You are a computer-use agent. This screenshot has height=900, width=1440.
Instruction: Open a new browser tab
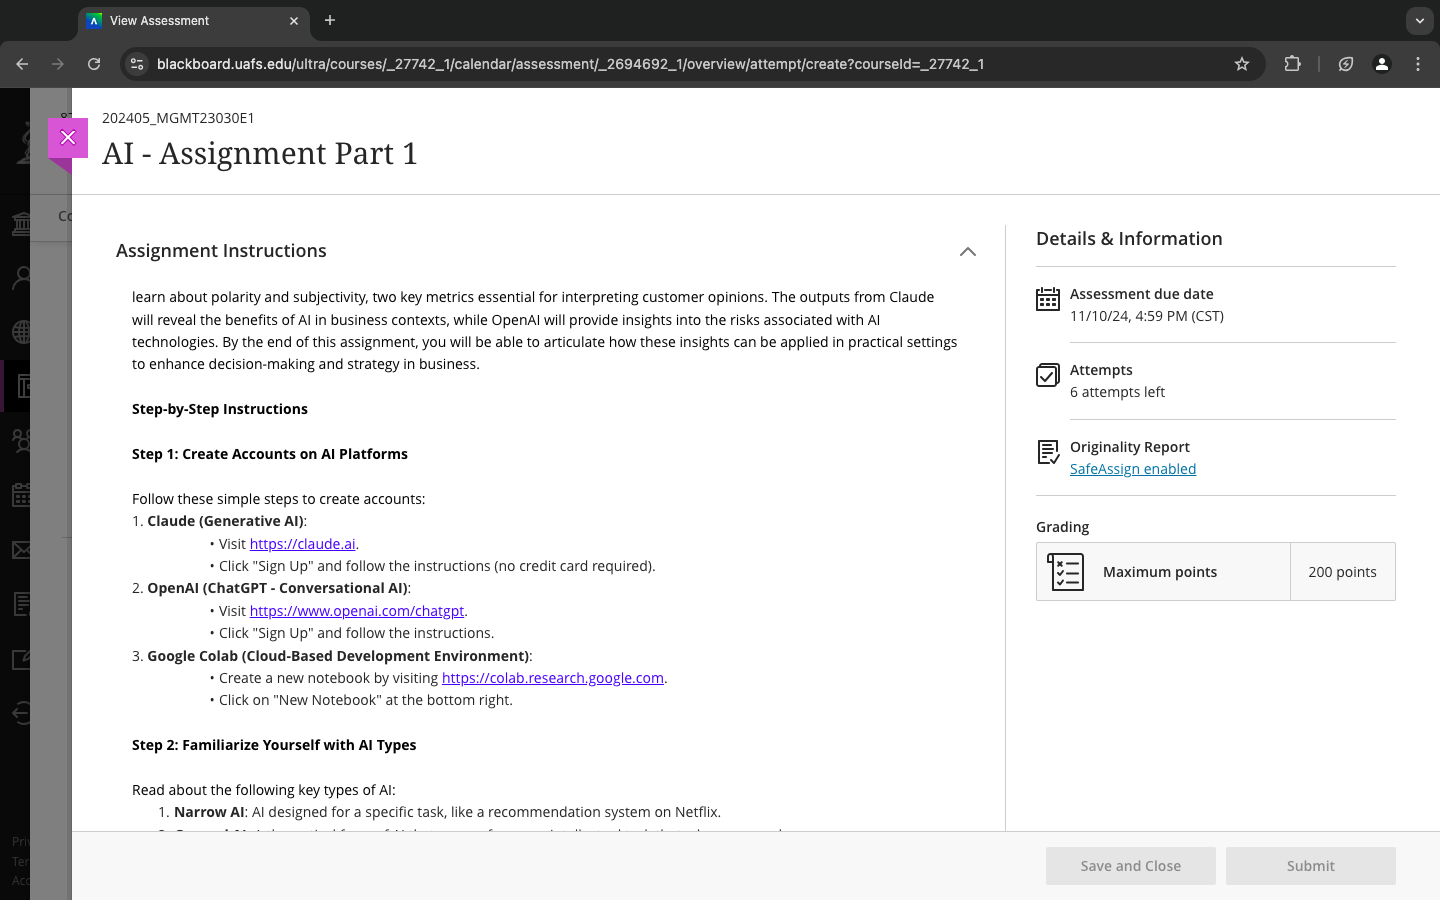pos(330,20)
